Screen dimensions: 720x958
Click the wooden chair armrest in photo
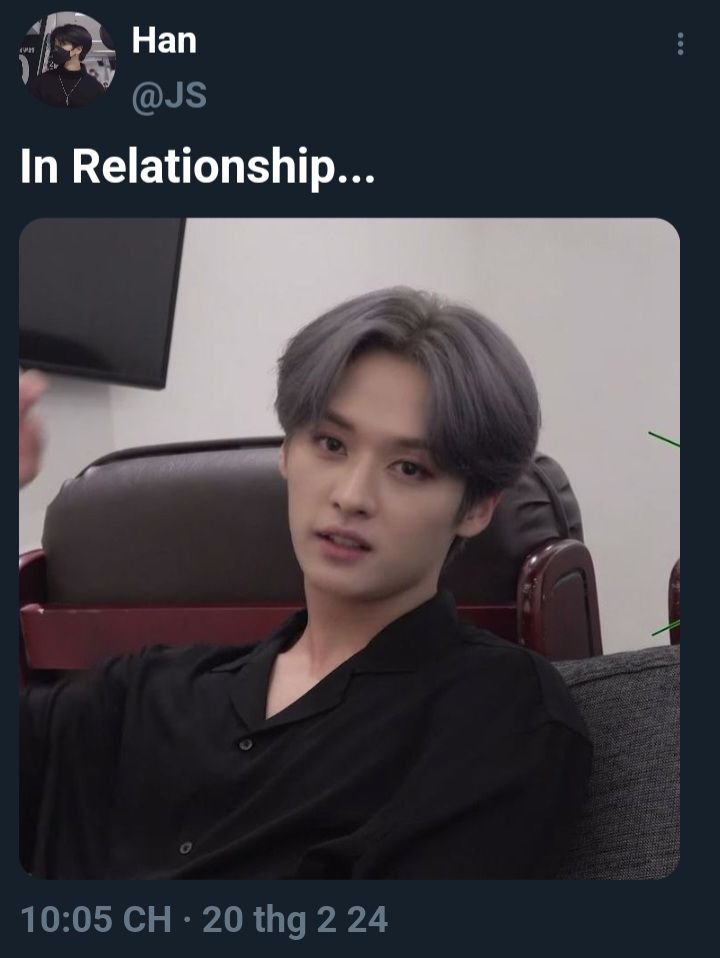(559, 599)
